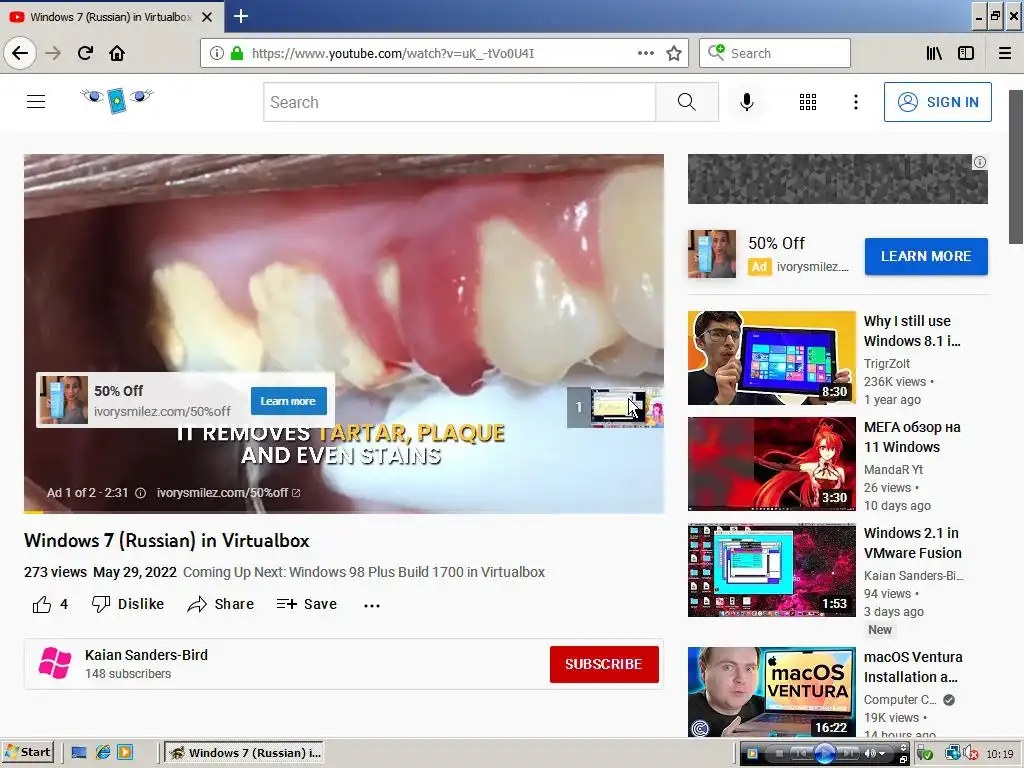
Task: Click the play button on Media Player toolbar
Action: click(824, 753)
